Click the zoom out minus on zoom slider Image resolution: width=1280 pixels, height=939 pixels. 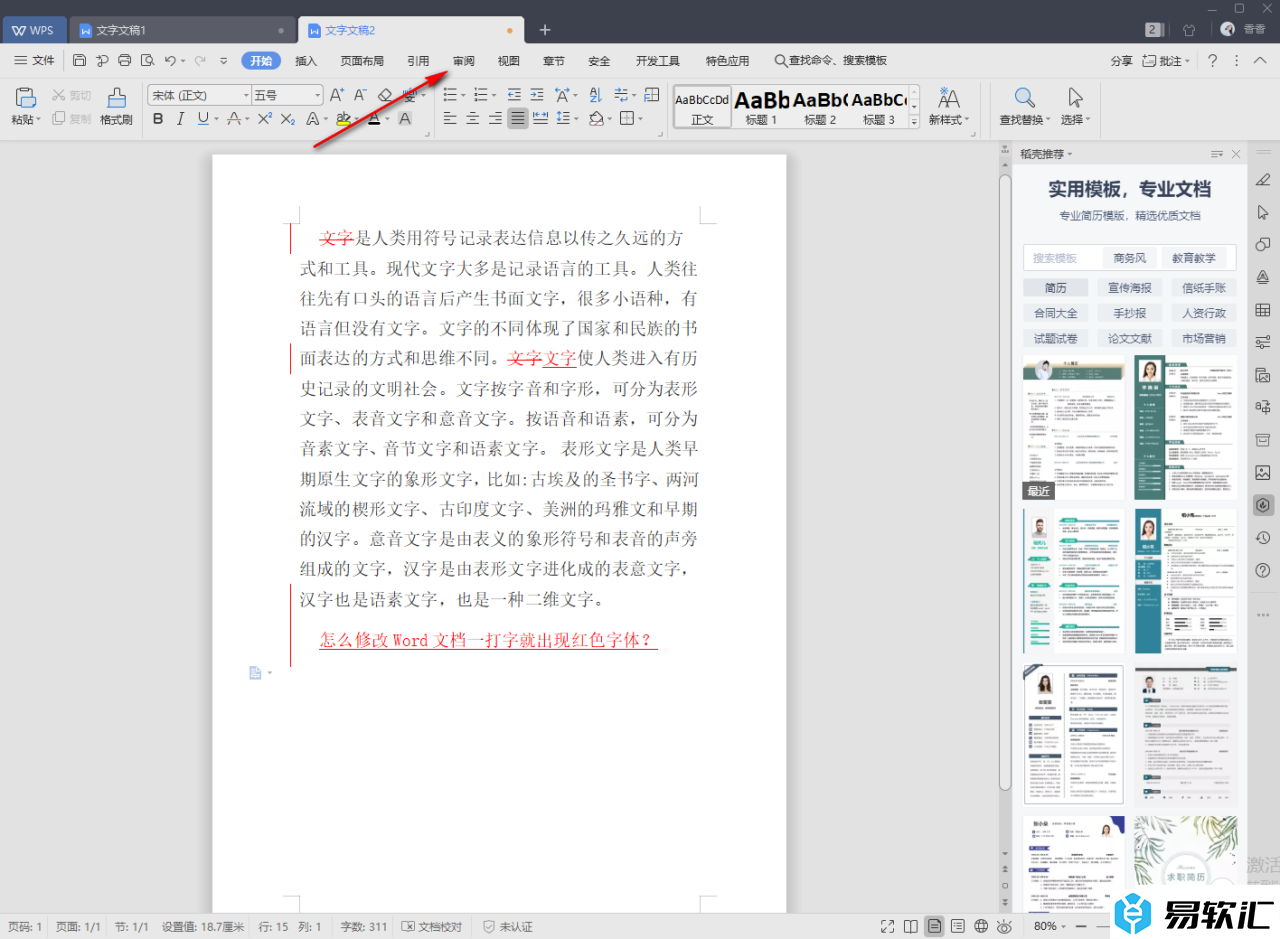[1083, 926]
